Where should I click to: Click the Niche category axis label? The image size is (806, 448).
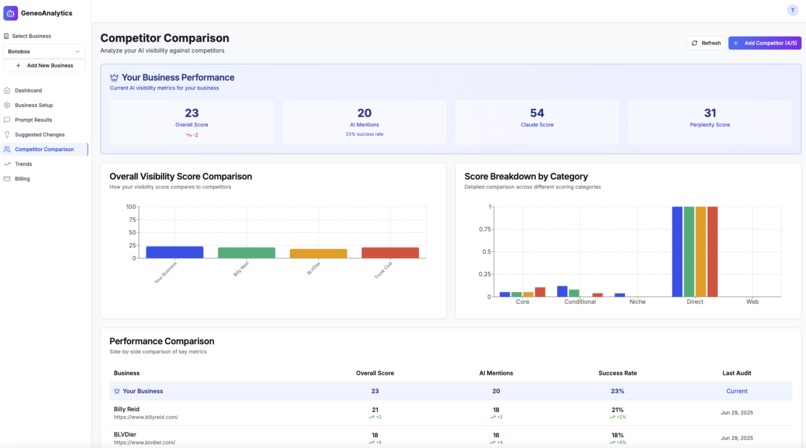[637, 302]
